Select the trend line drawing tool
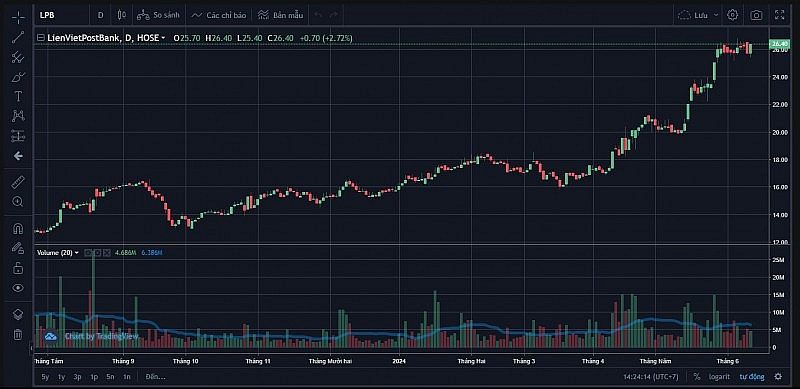This screenshot has height=389, width=800. (18, 37)
